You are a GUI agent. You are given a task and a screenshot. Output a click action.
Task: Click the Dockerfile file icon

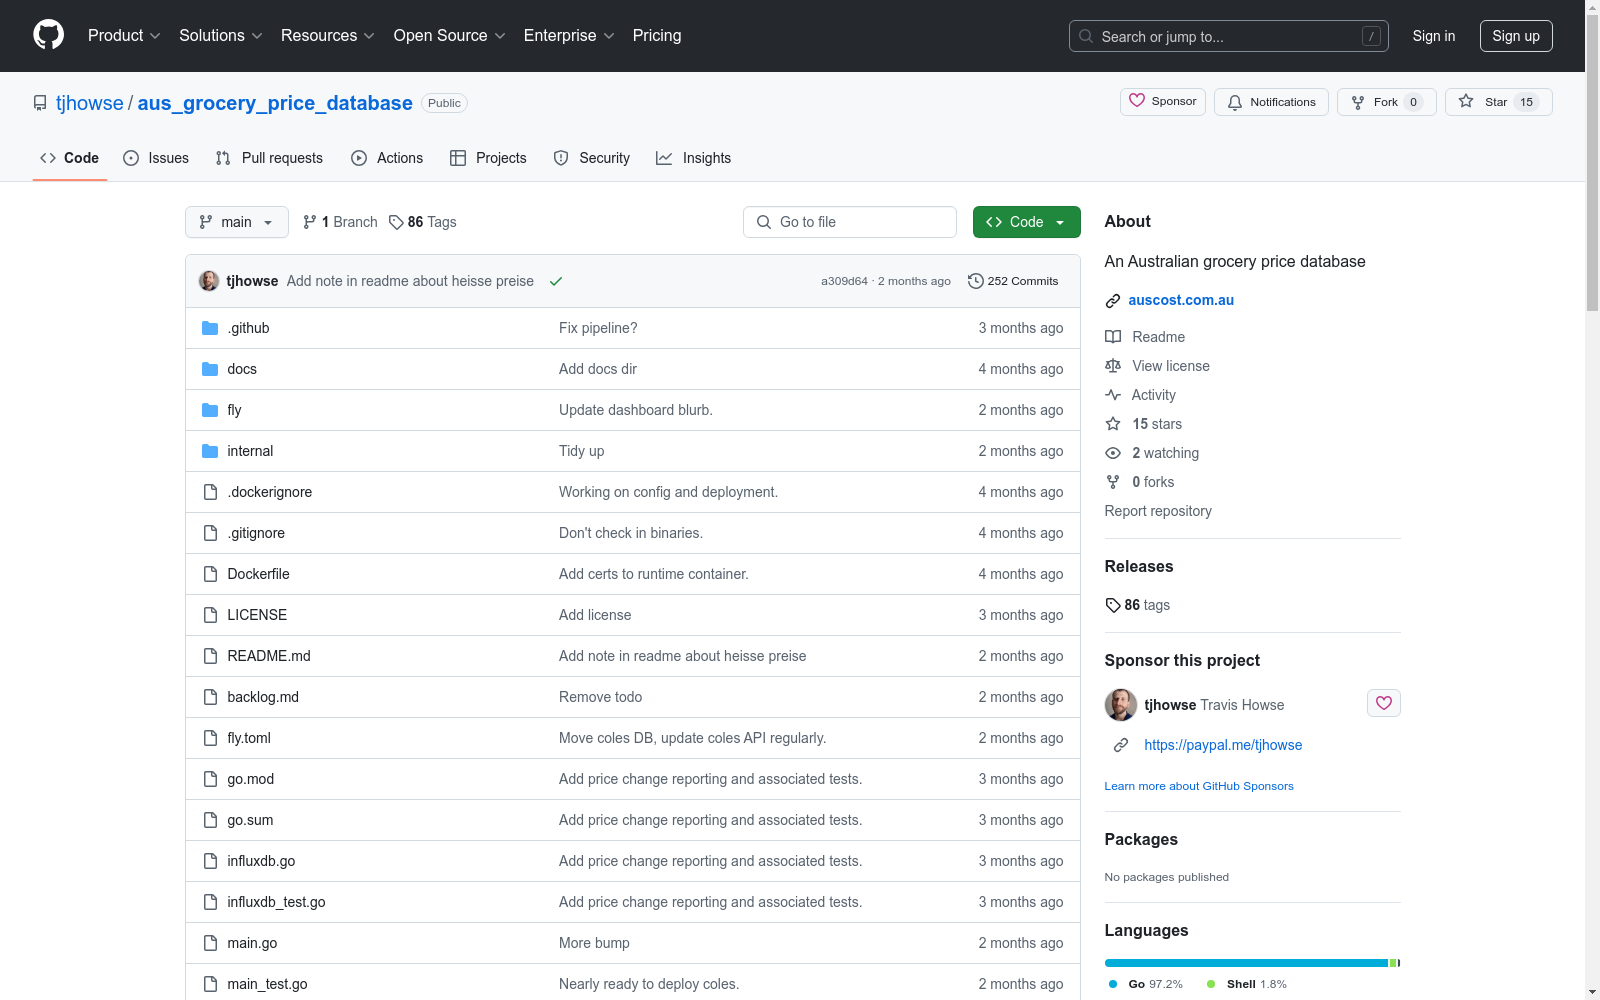point(210,574)
